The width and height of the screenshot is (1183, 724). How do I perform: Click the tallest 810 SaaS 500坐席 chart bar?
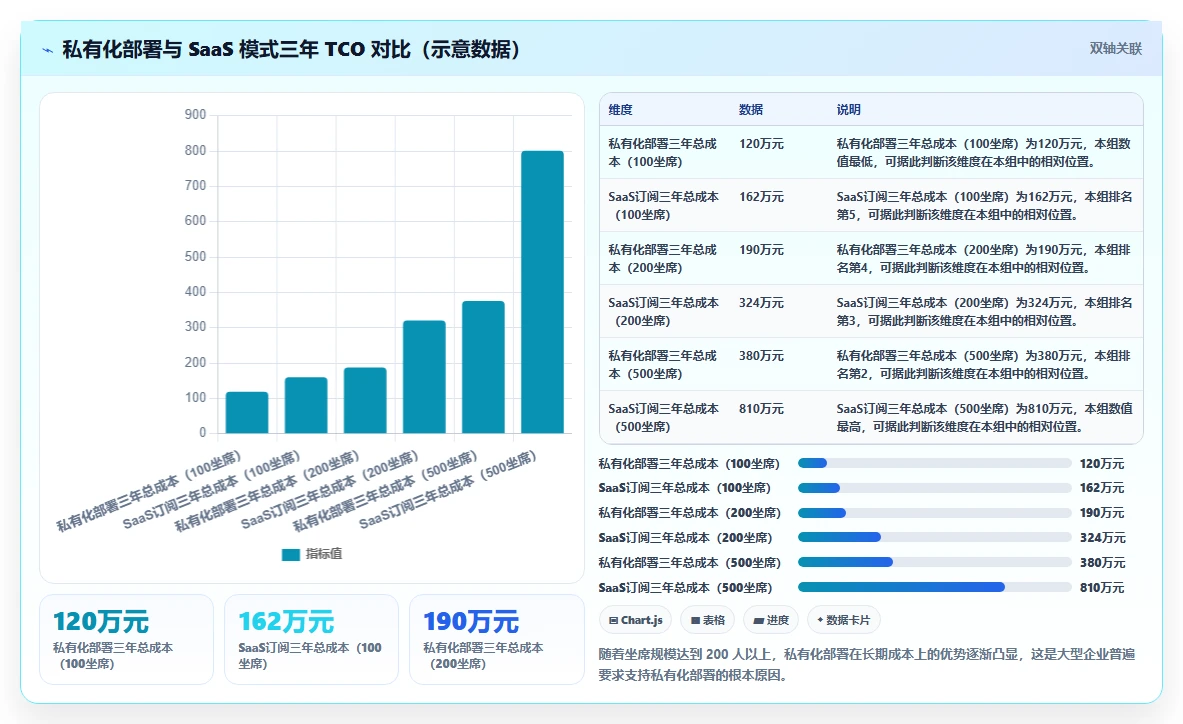coord(542,292)
